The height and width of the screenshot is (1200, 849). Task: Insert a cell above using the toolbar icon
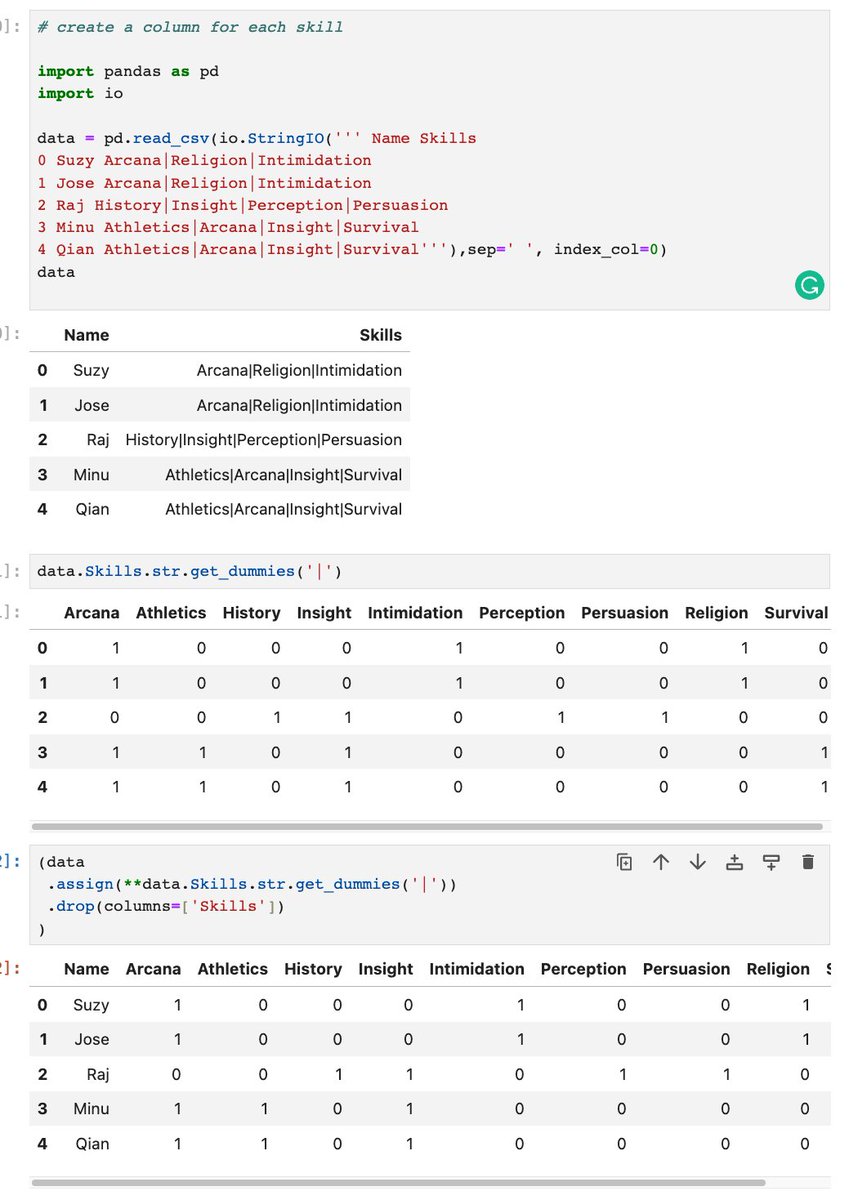tap(734, 862)
